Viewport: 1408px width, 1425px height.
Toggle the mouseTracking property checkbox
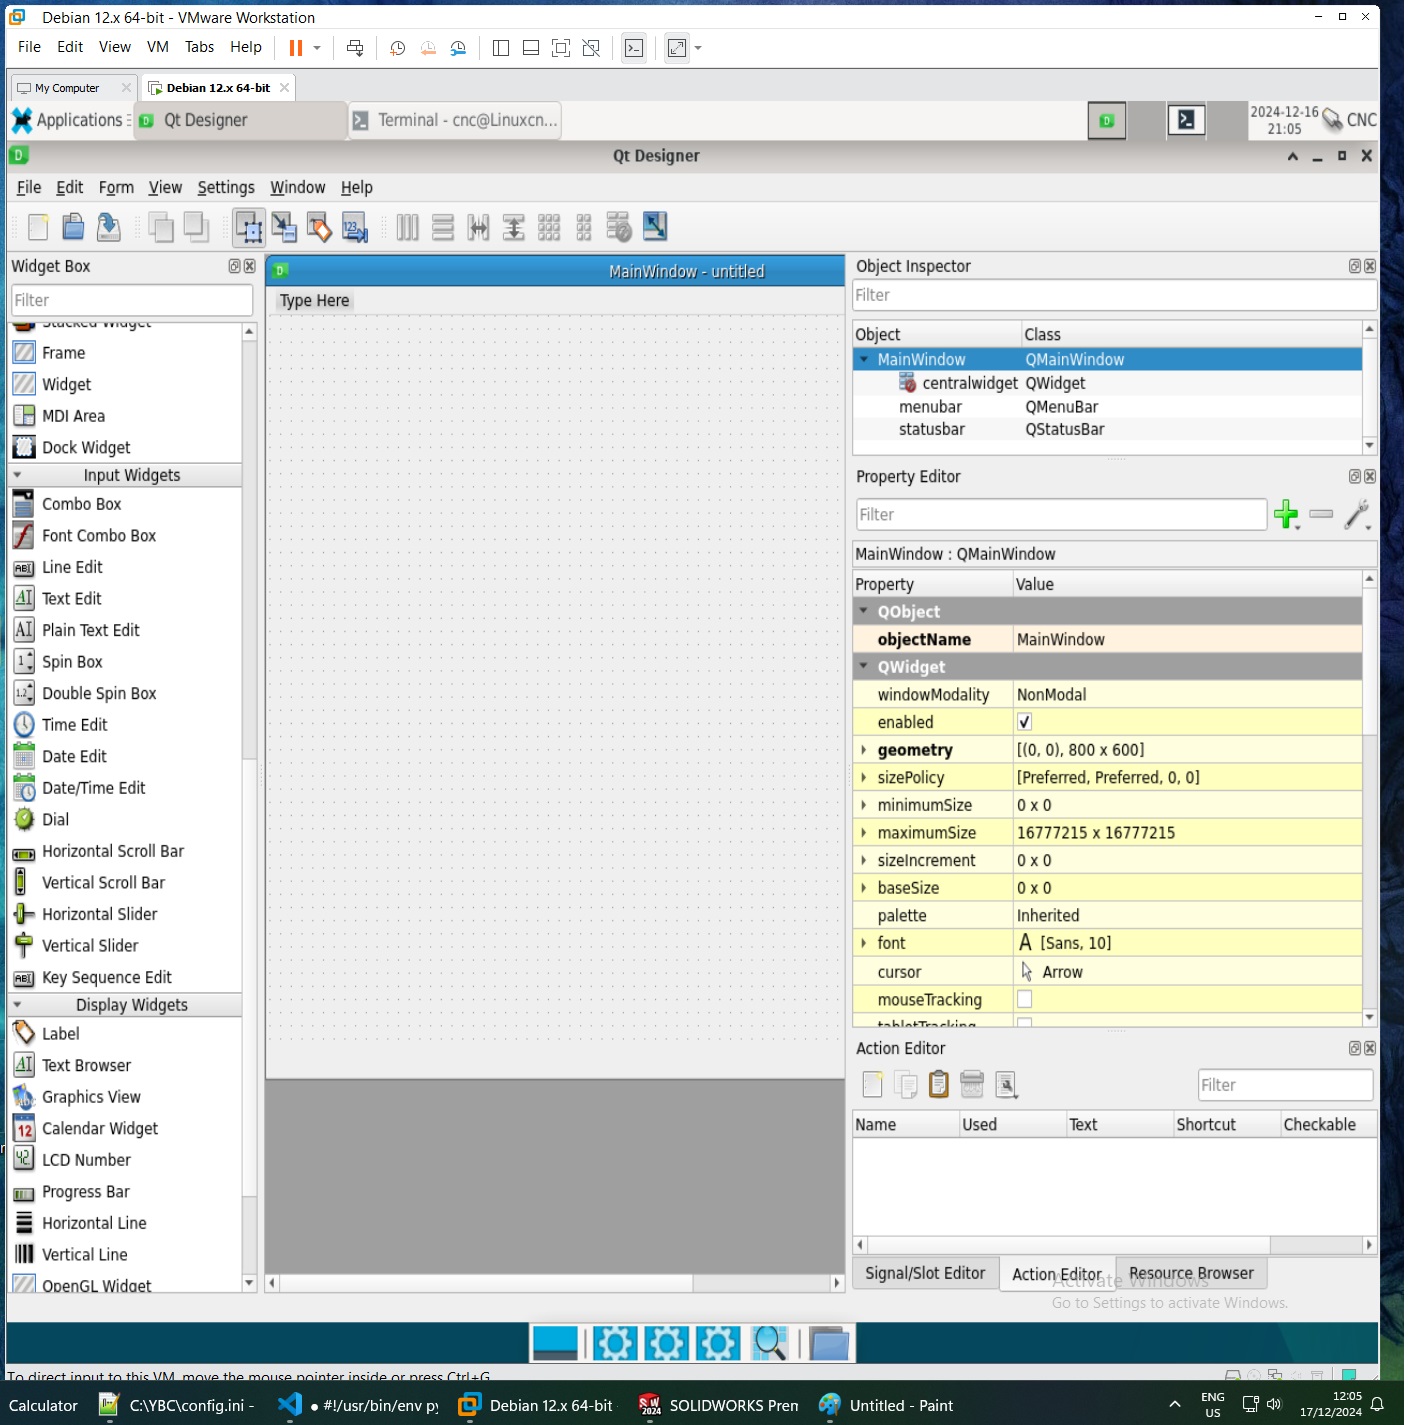(1025, 999)
